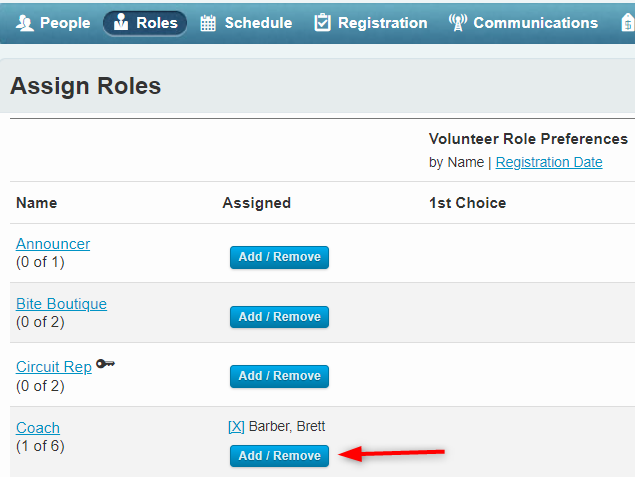The image size is (635, 477).
Task: Click the 'by Name' sort text
Action: click(456, 162)
